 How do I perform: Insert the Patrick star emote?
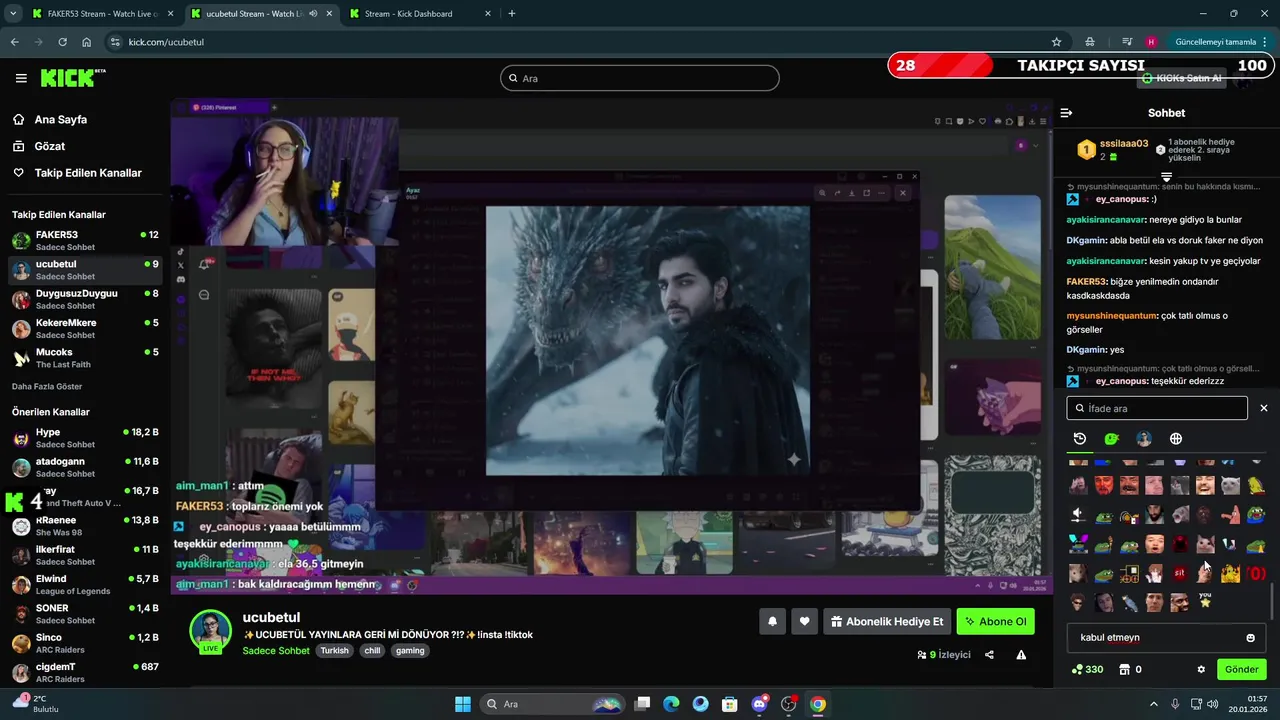tap(1231, 515)
